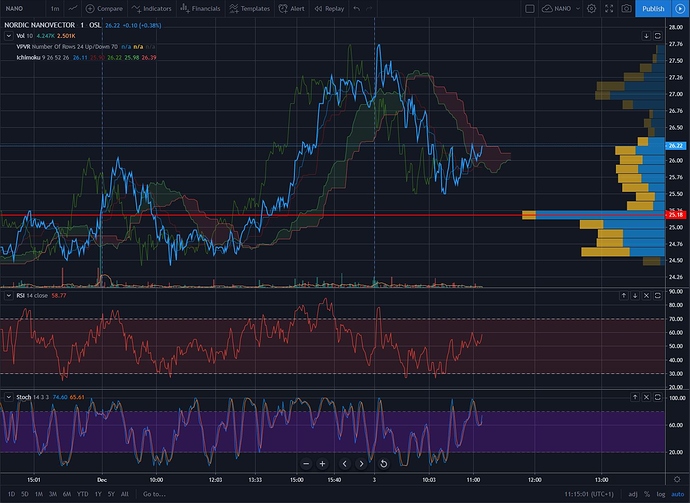The width and height of the screenshot is (690, 503).
Task: Select the 1Y time range
Action: pyautogui.click(x=98, y=494)
